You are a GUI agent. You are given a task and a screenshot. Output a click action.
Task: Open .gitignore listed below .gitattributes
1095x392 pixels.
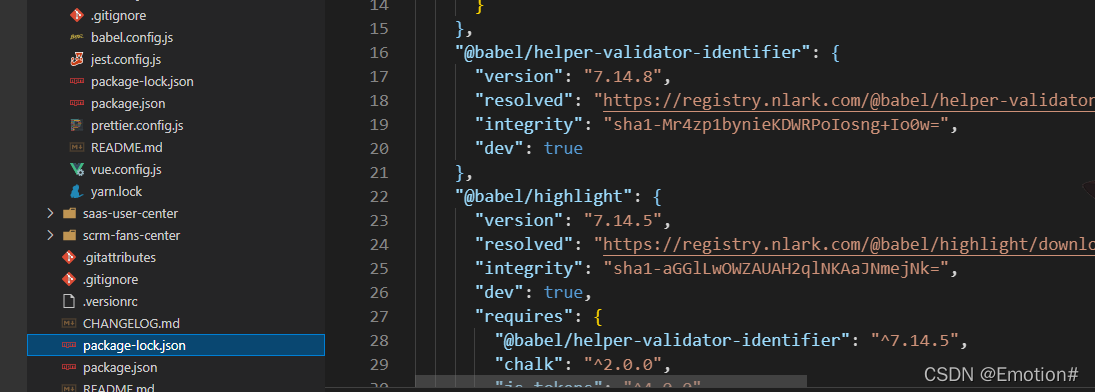110,280
